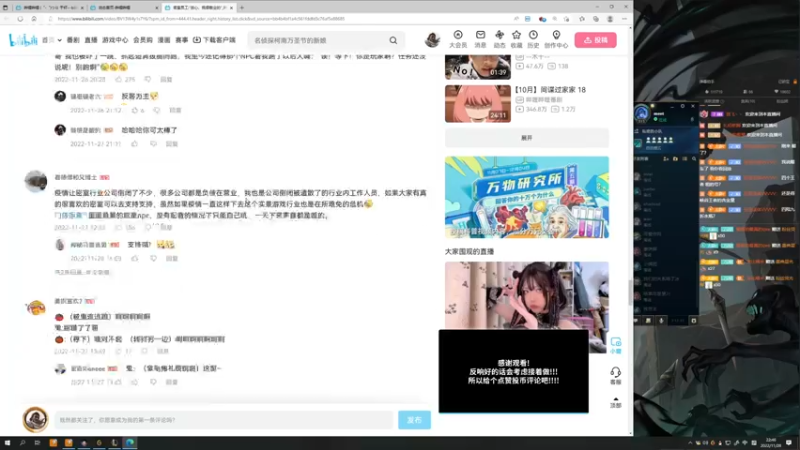Screen dimensions: 800x450
Task: Reply to the '哈哈哈你可太棒了' comment
Action: pyautogui.click(x=172, y=144)
